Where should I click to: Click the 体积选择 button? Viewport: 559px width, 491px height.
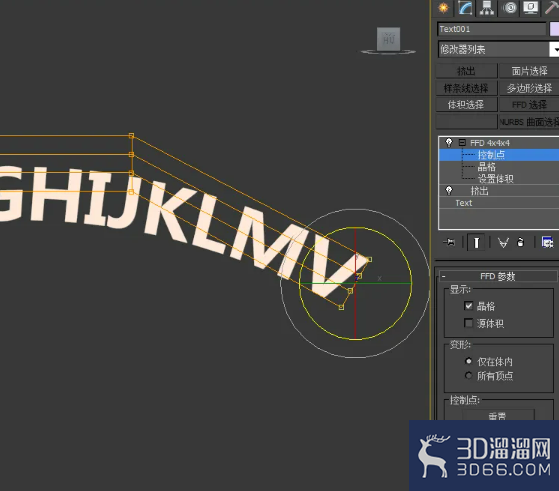pos(466,104)
